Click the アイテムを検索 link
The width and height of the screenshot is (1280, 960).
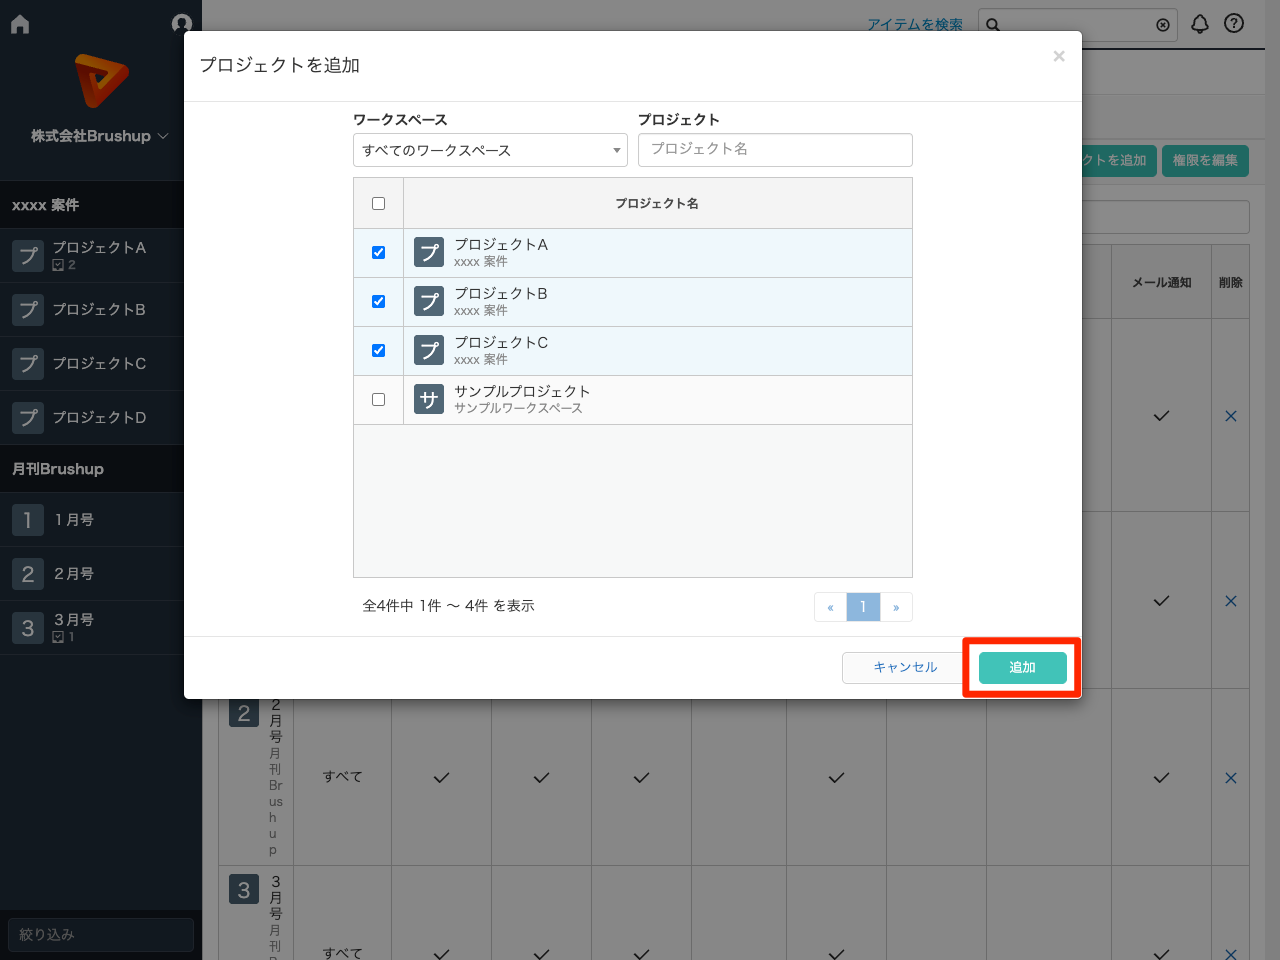point(915,25)
